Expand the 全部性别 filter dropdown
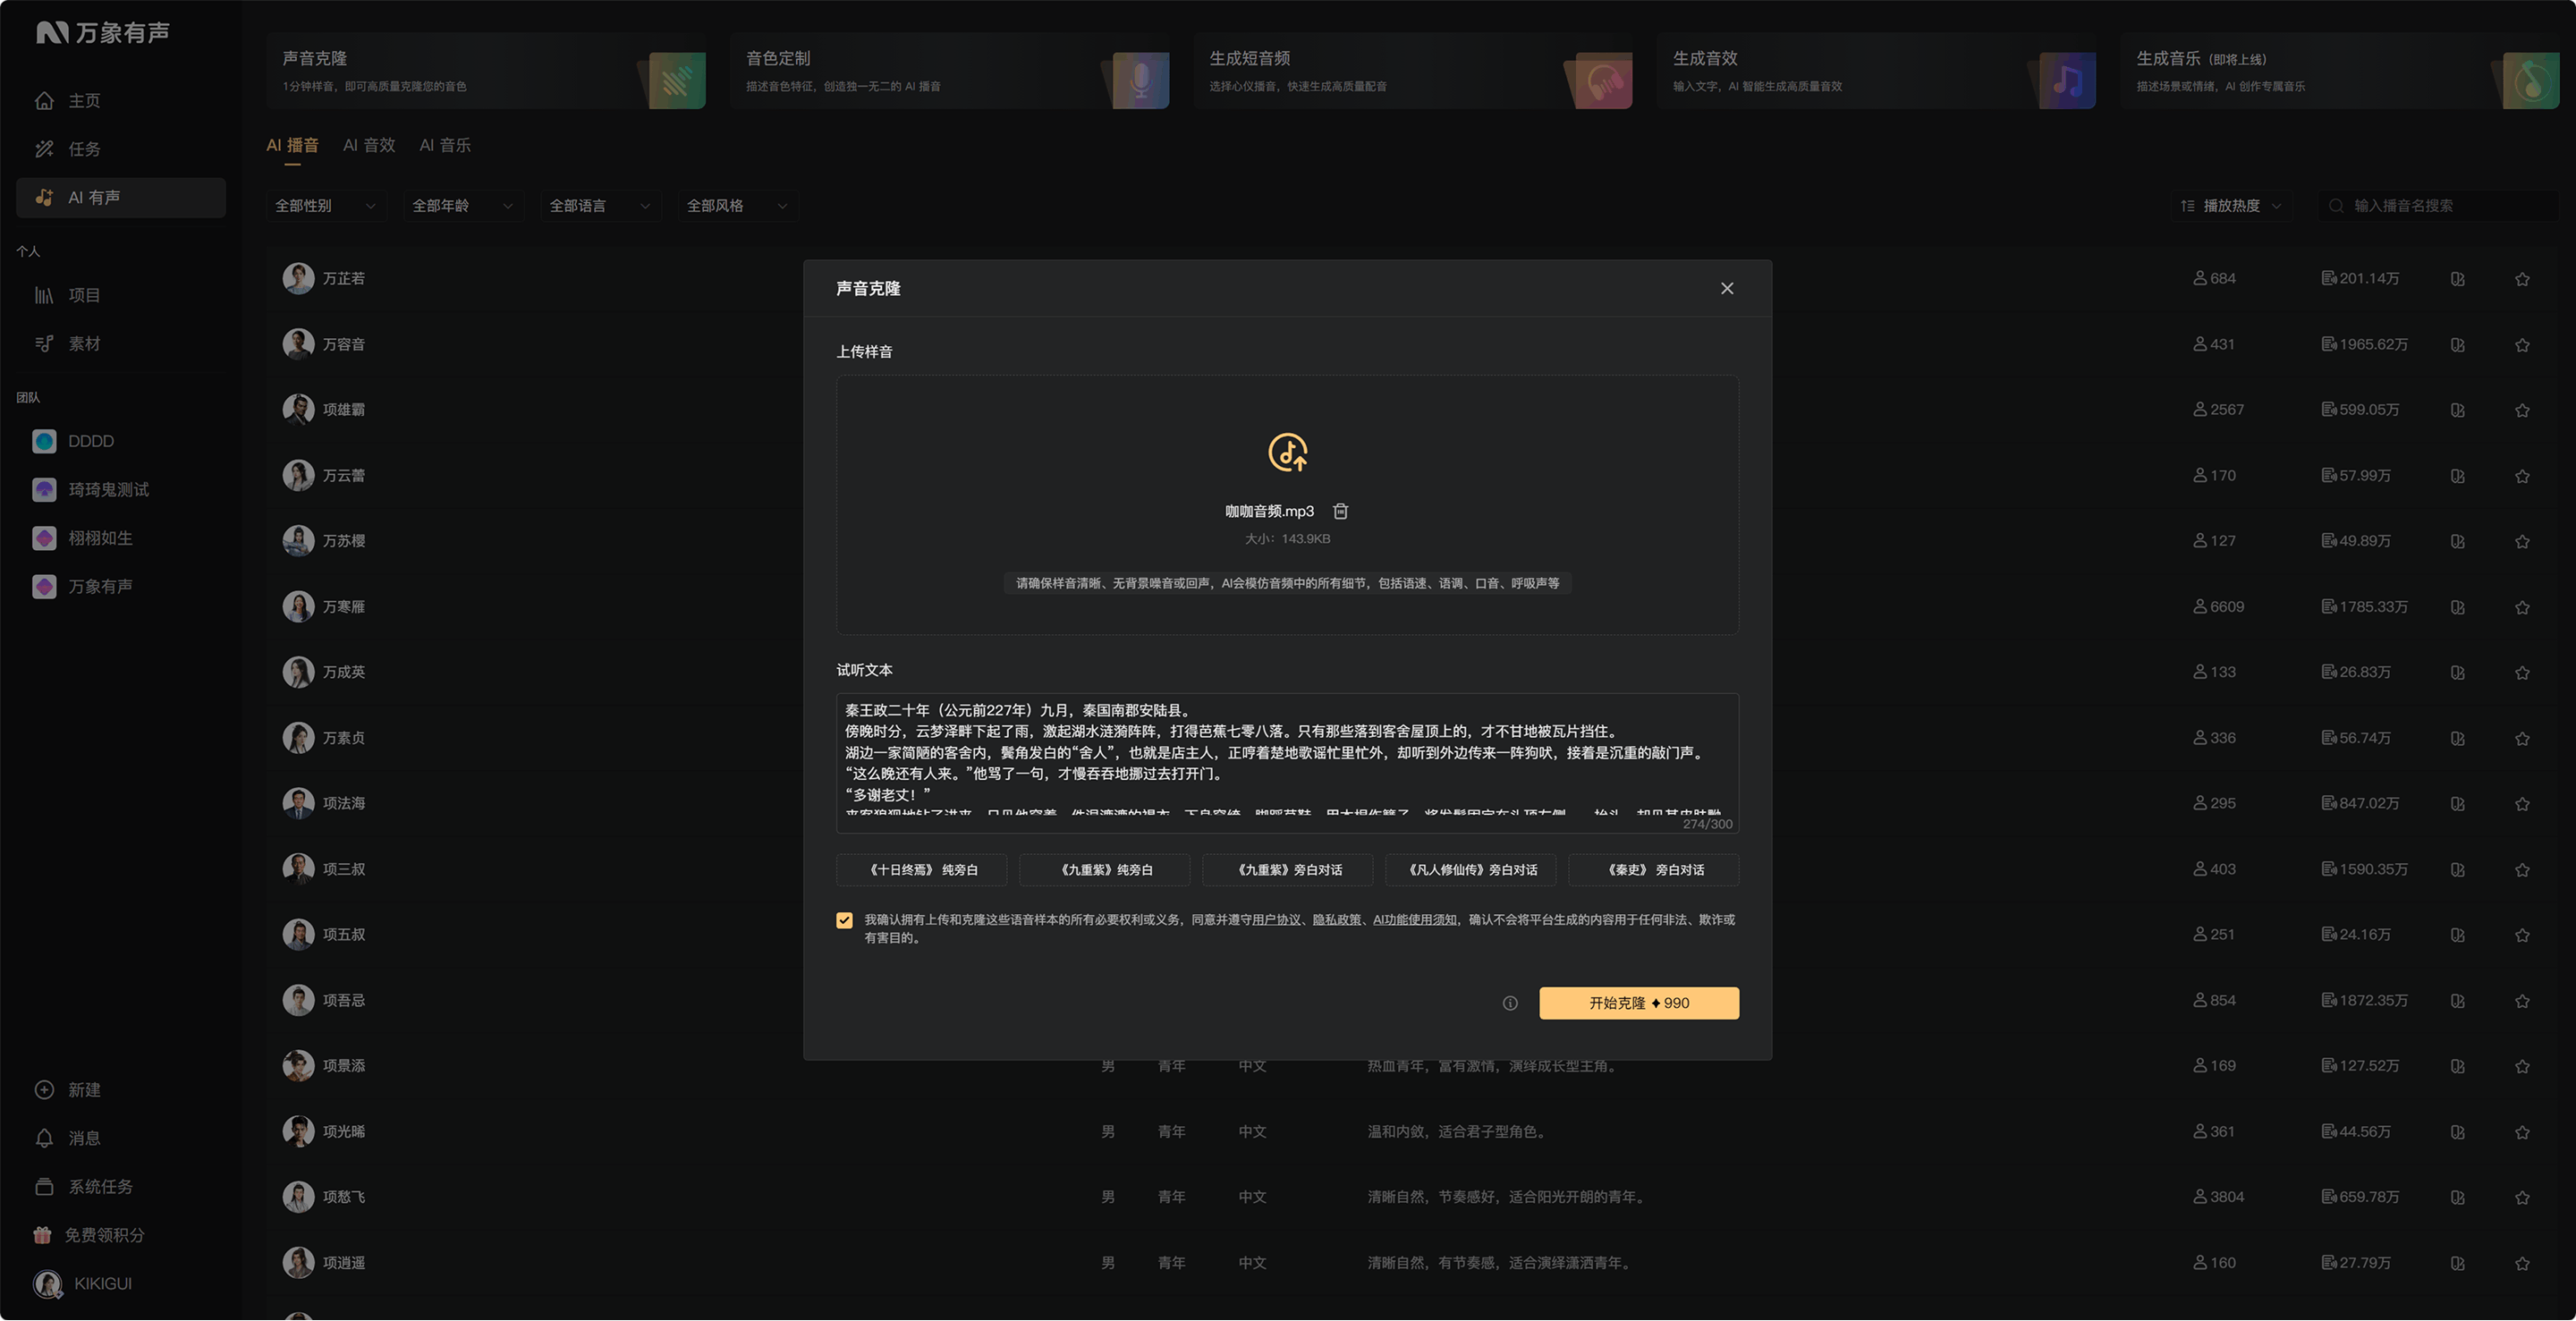Viewport: 2576px width, 1321px height. 326,206
